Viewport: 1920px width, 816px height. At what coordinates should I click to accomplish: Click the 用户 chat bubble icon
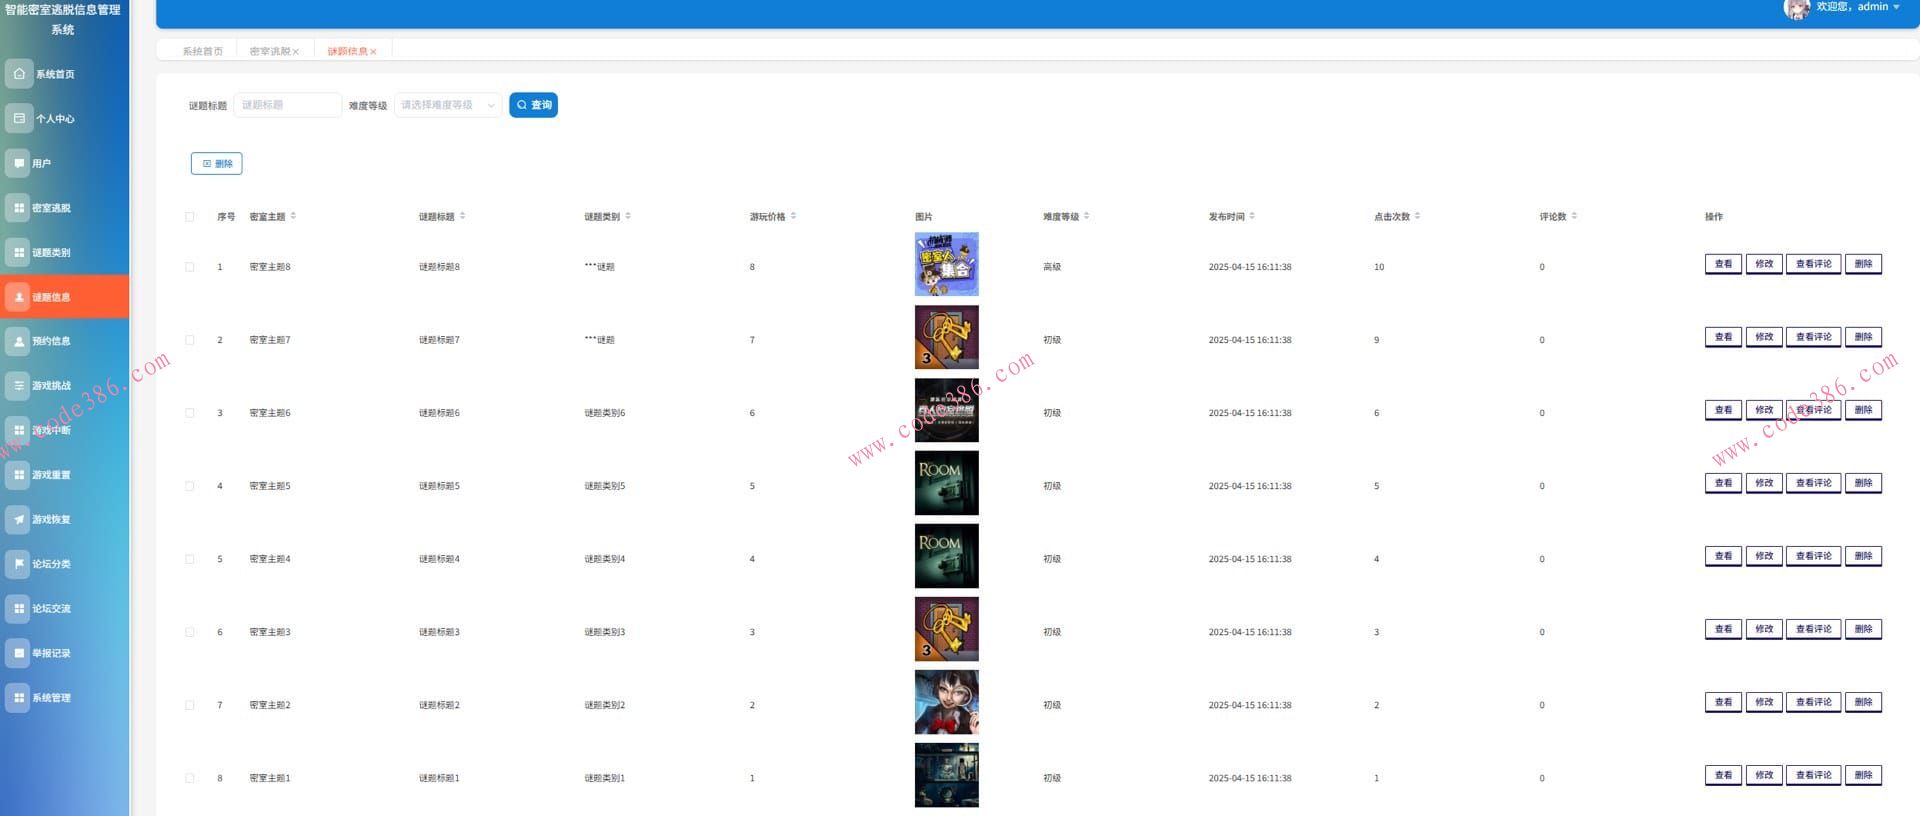(18, 163)
